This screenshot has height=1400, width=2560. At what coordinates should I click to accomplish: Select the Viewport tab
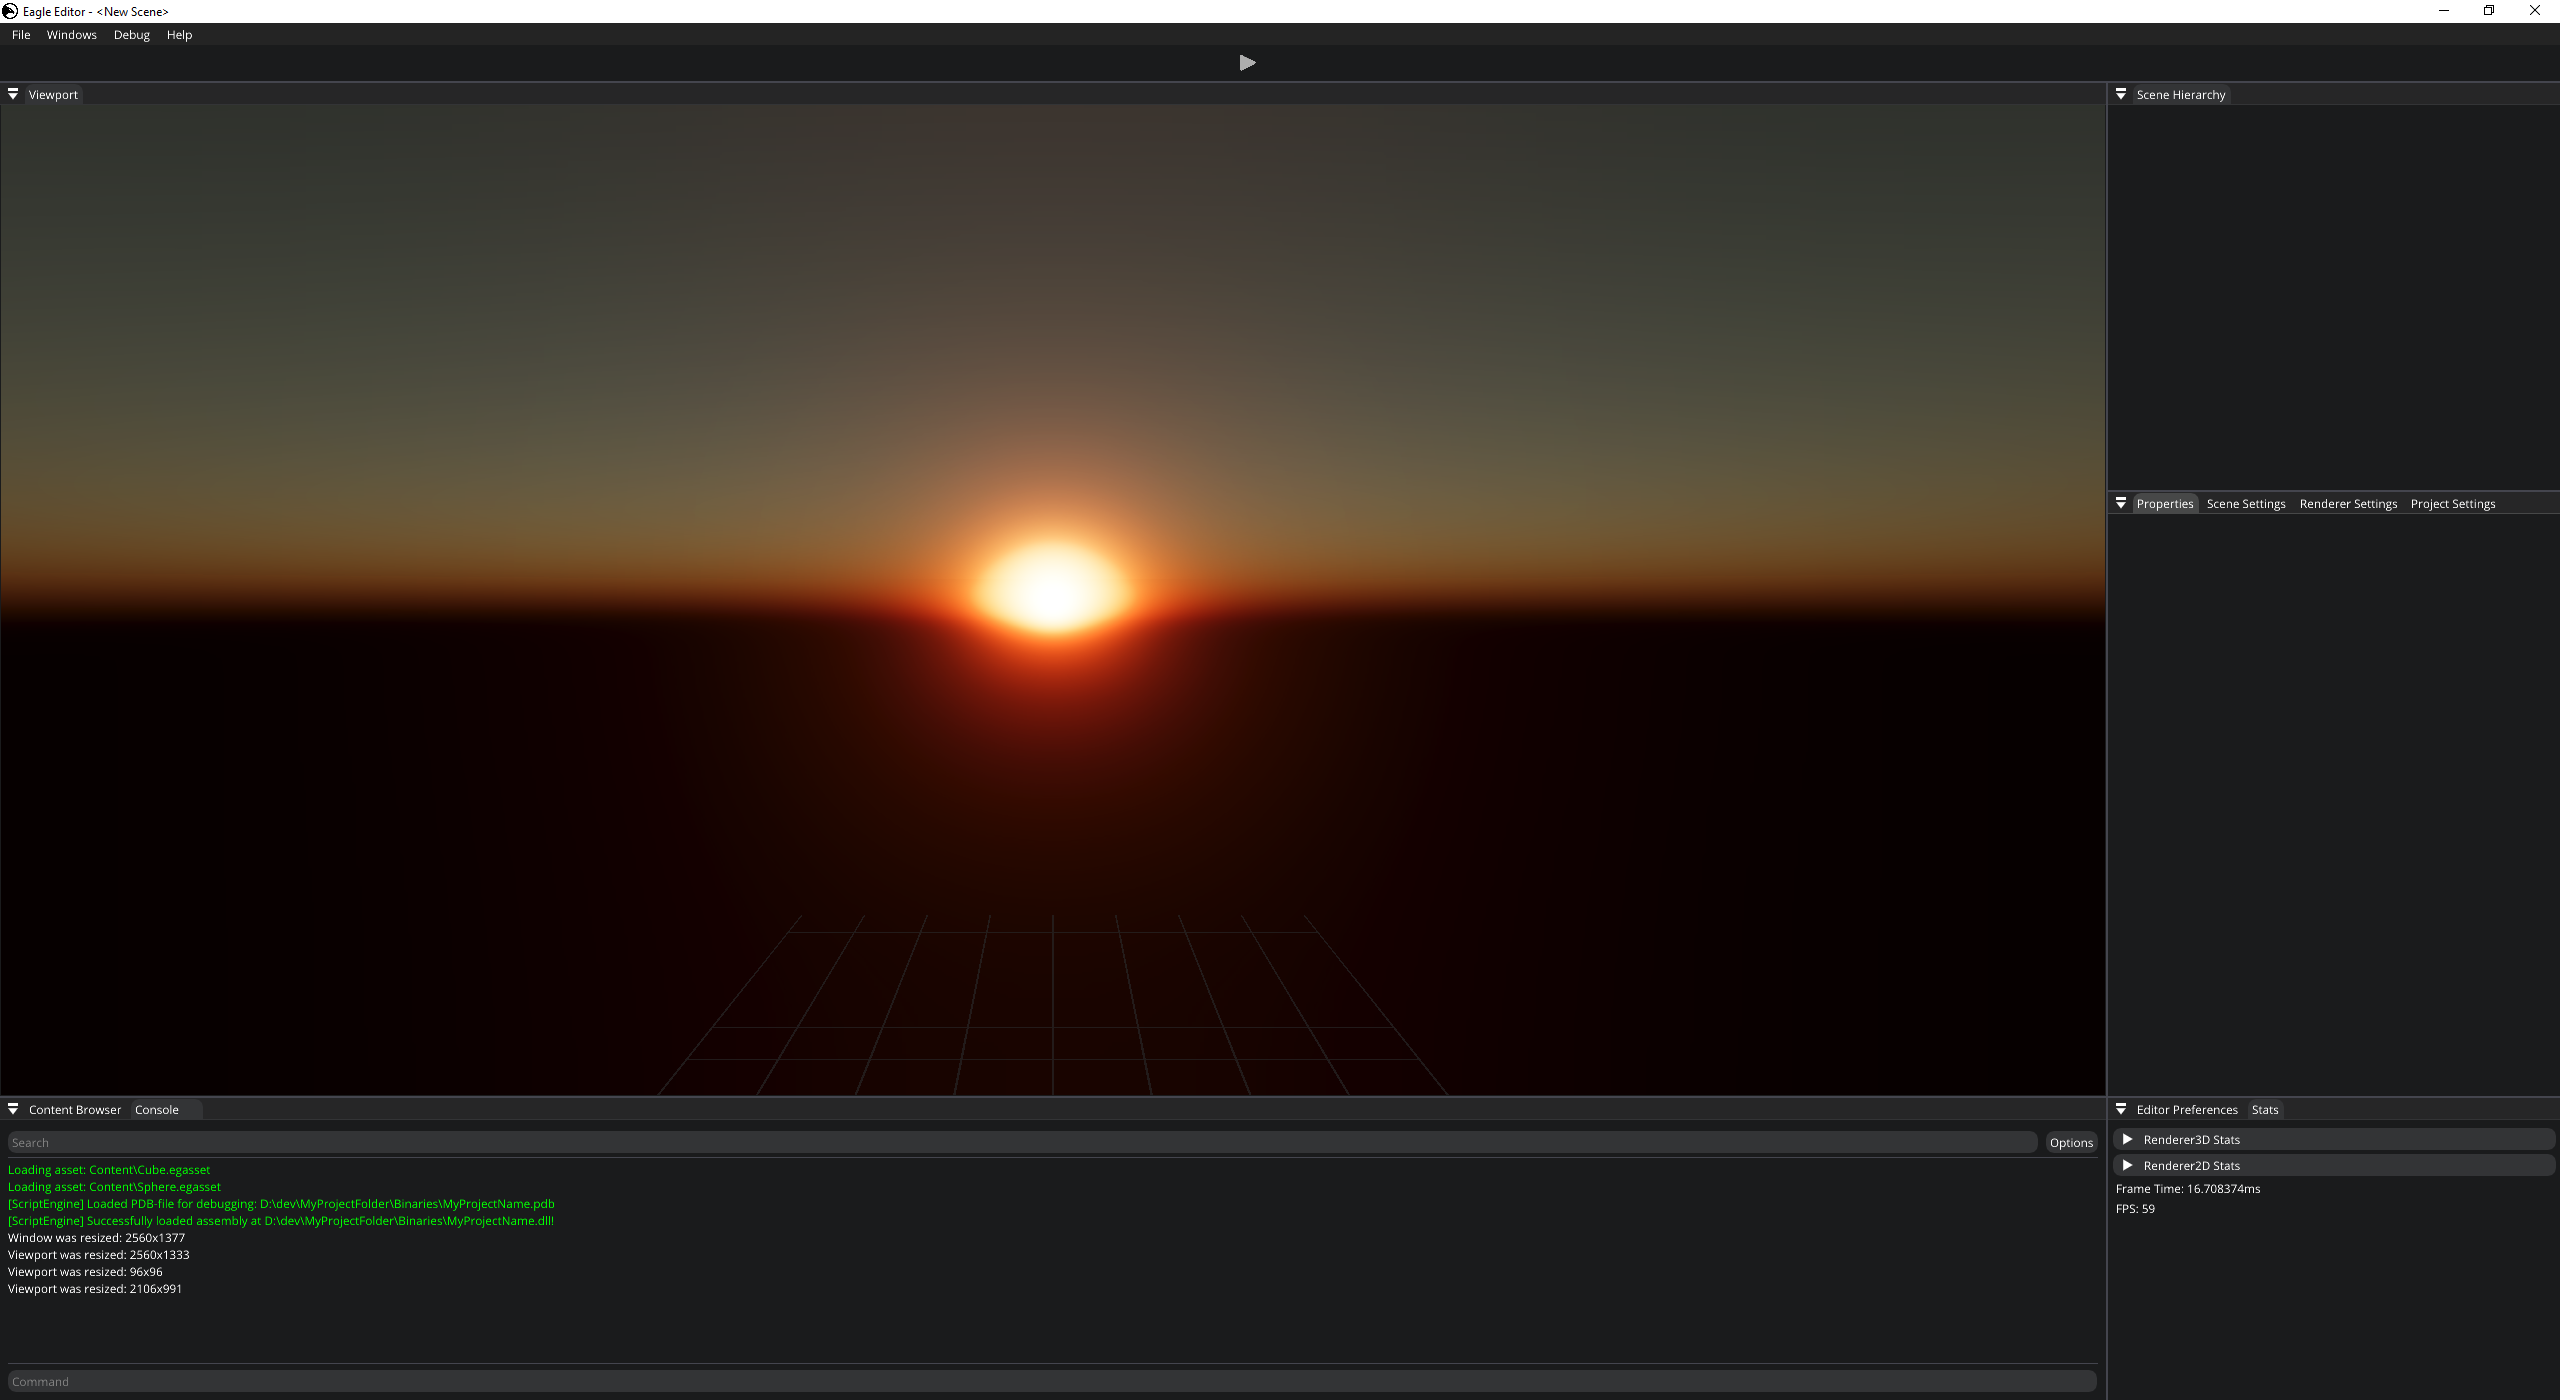tap(53, 95)
